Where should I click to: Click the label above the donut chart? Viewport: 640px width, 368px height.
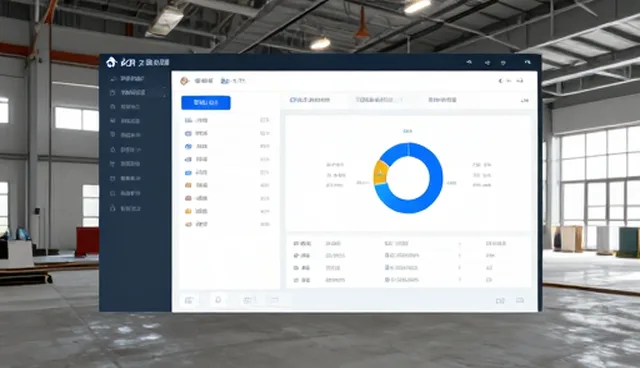407,131
